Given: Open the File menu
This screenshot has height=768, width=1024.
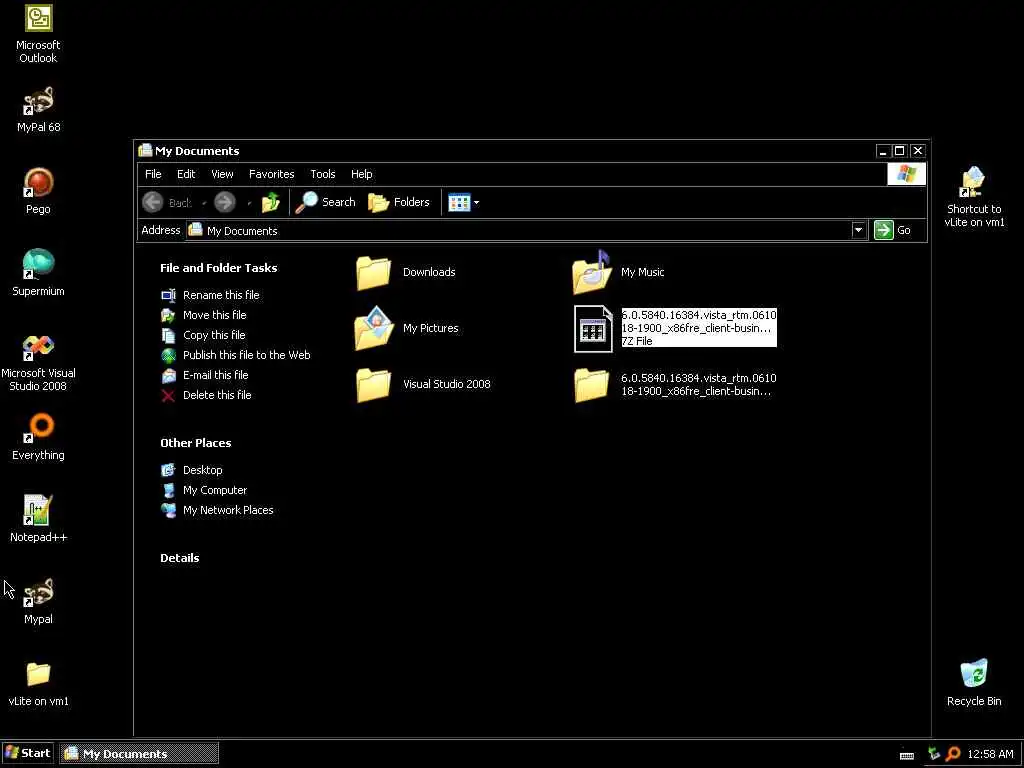Looking at the screenshot, I should click(x=153, y=174).
